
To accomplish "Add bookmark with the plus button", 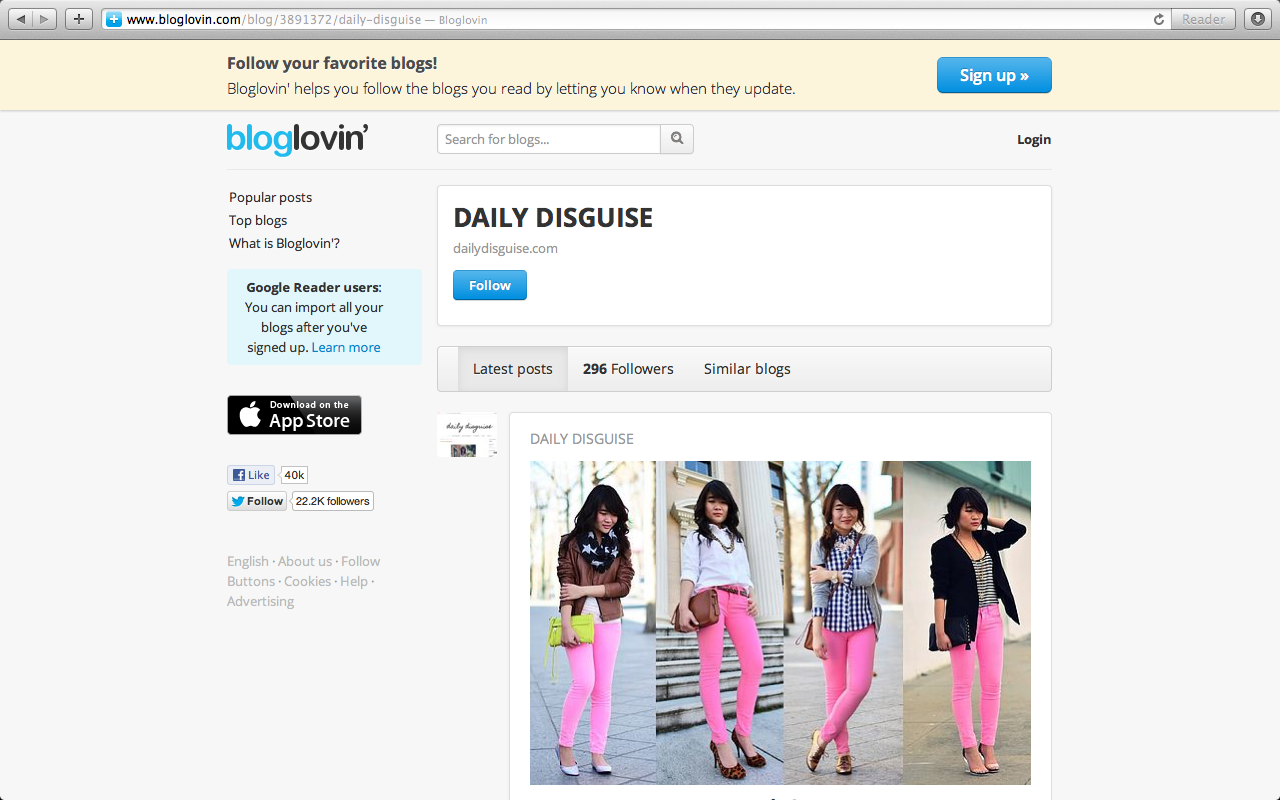I will pos(79,19).
